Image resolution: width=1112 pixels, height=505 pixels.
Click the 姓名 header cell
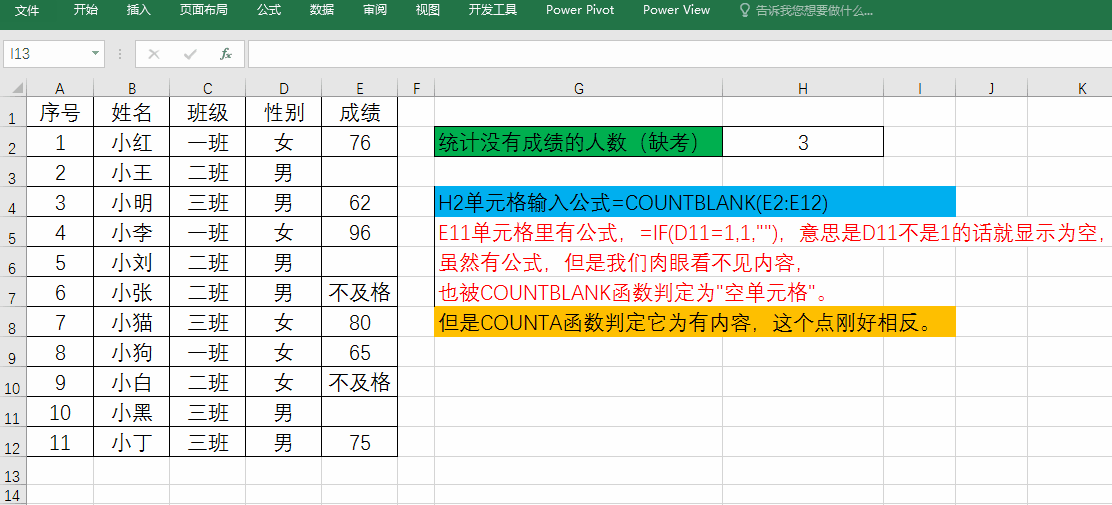(132, 112)
